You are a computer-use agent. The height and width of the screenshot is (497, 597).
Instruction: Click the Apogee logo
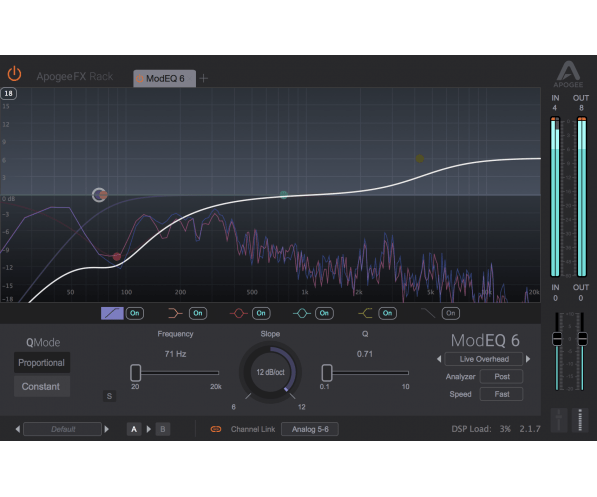click(x=568, y=74)
